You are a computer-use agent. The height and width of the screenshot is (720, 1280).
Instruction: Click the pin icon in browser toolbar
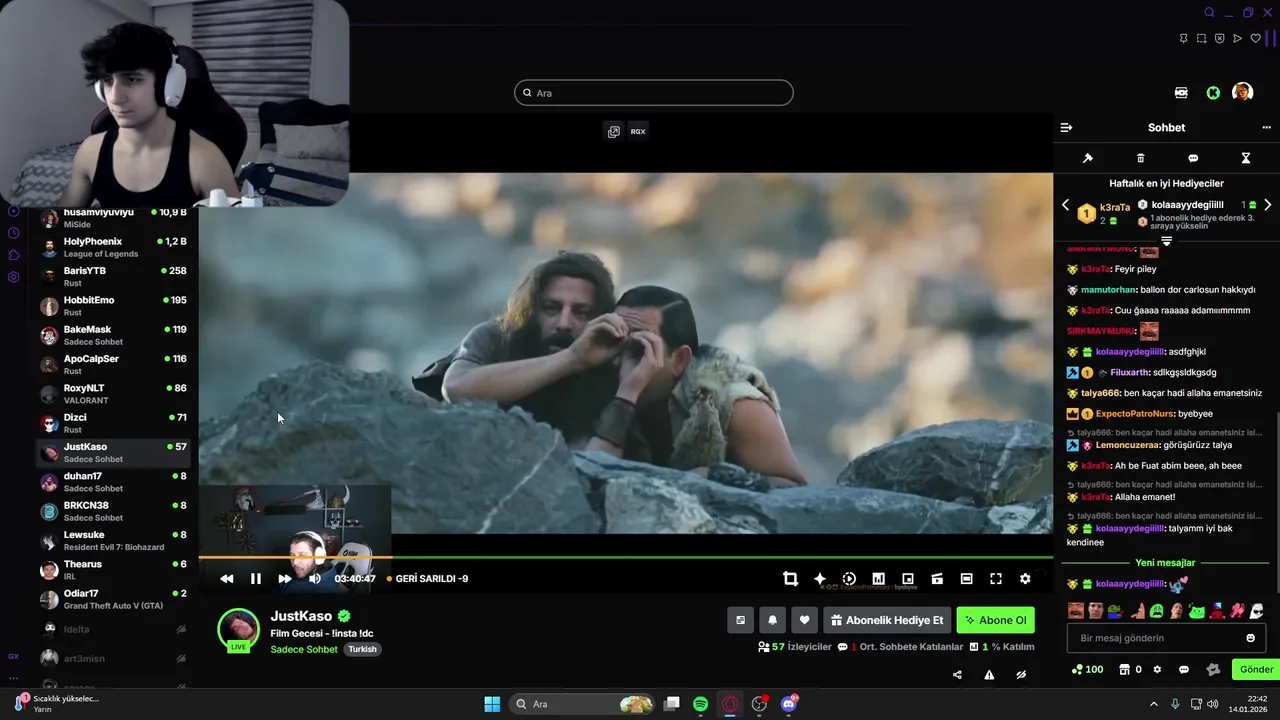pyautogui.click(x=1183, y=38)
